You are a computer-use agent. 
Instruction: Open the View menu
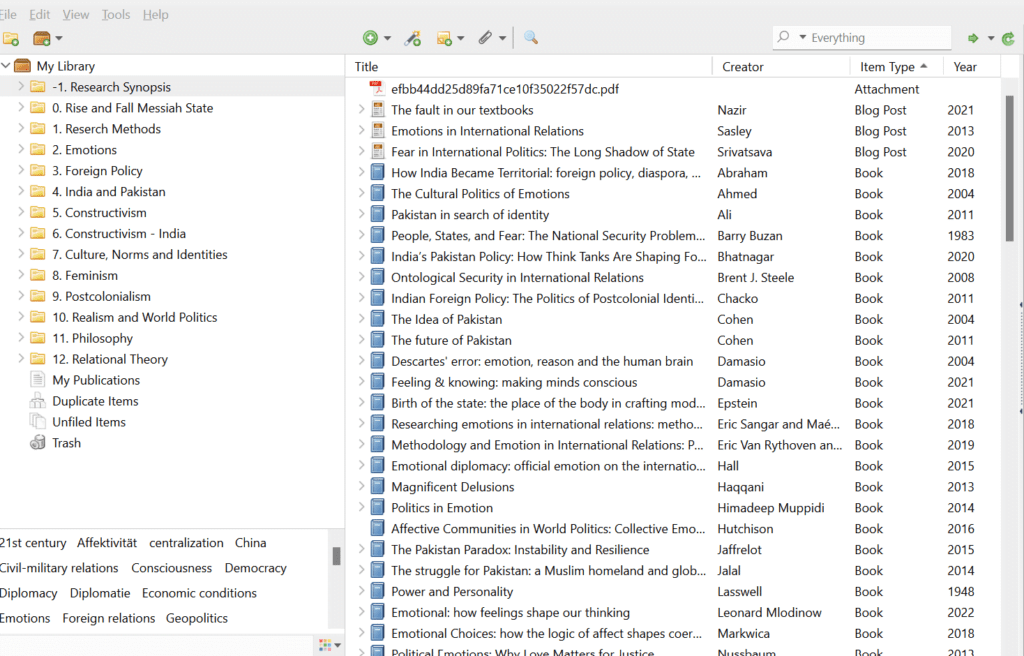pos(76,14)
